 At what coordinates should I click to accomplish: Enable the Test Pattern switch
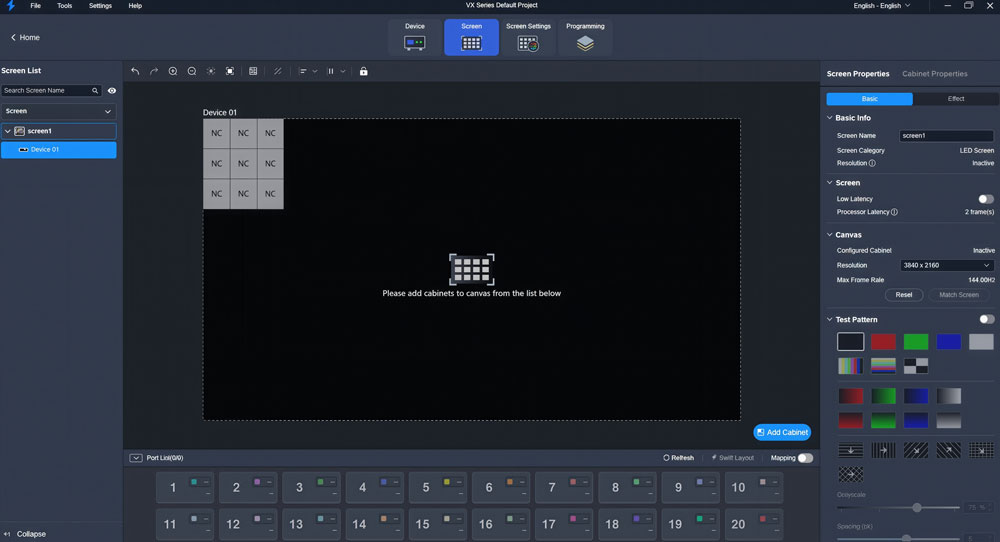click(987, 319)
